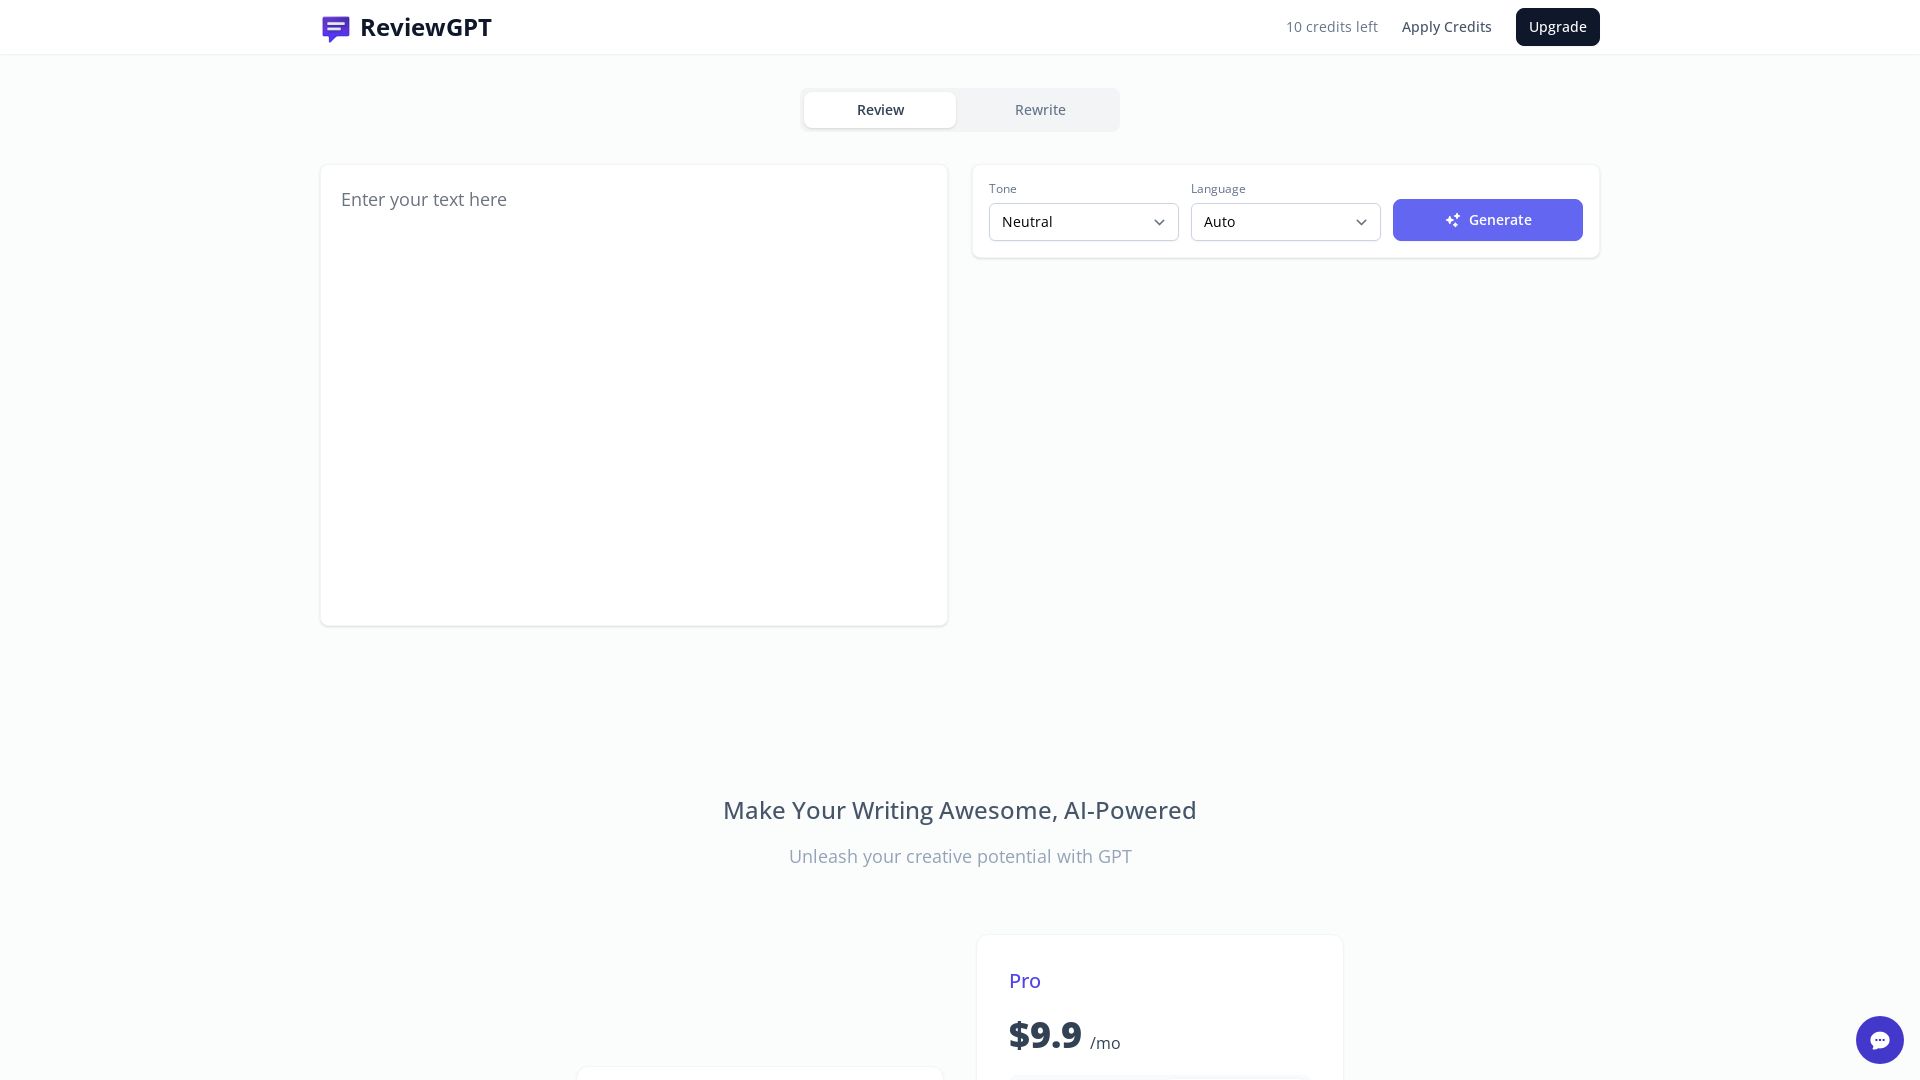Click the Upgrade button

click(1557, 27)
